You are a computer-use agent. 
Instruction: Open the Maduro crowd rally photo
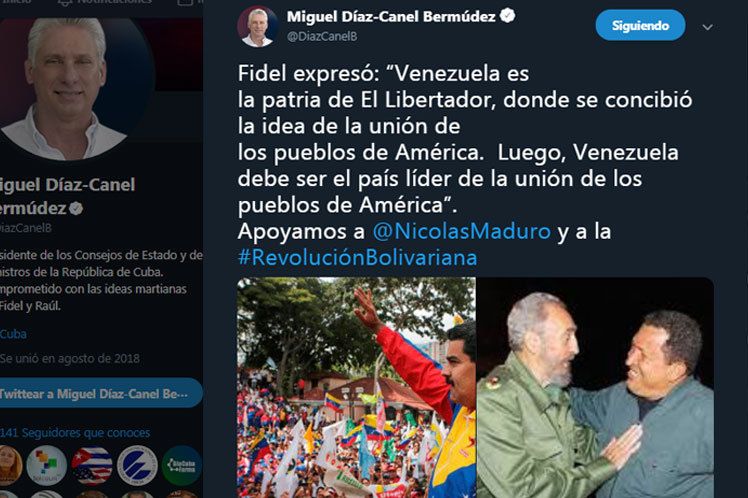pyautogui.click(x=356, y=387)
